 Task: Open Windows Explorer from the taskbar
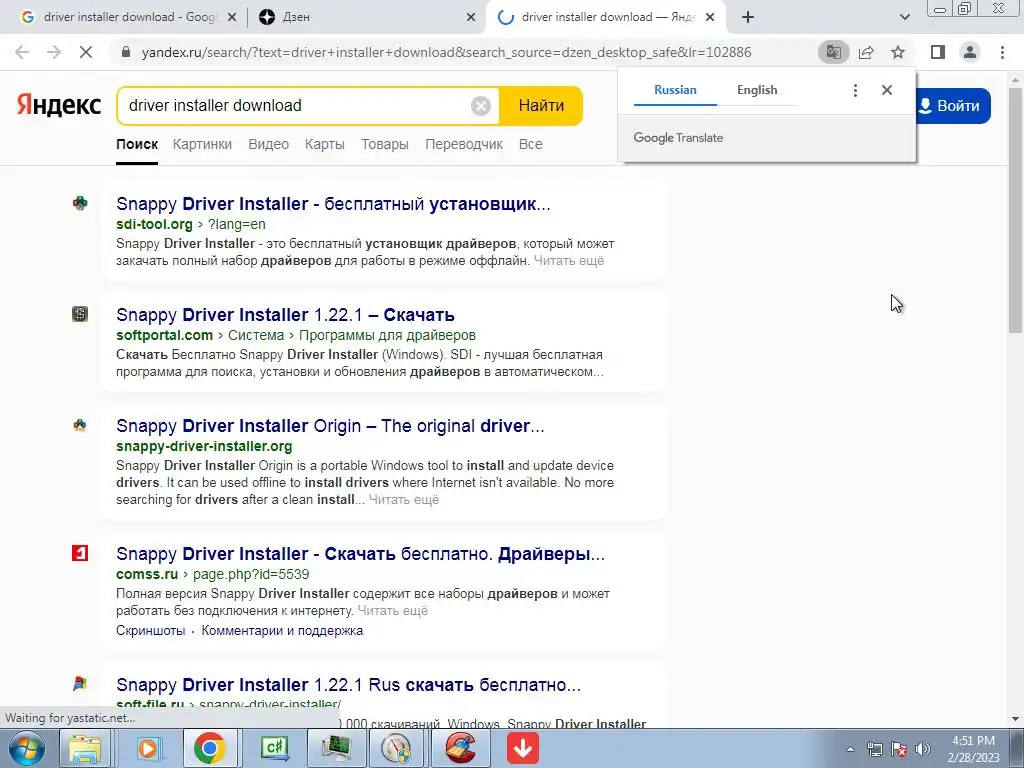tap(85, 748)
